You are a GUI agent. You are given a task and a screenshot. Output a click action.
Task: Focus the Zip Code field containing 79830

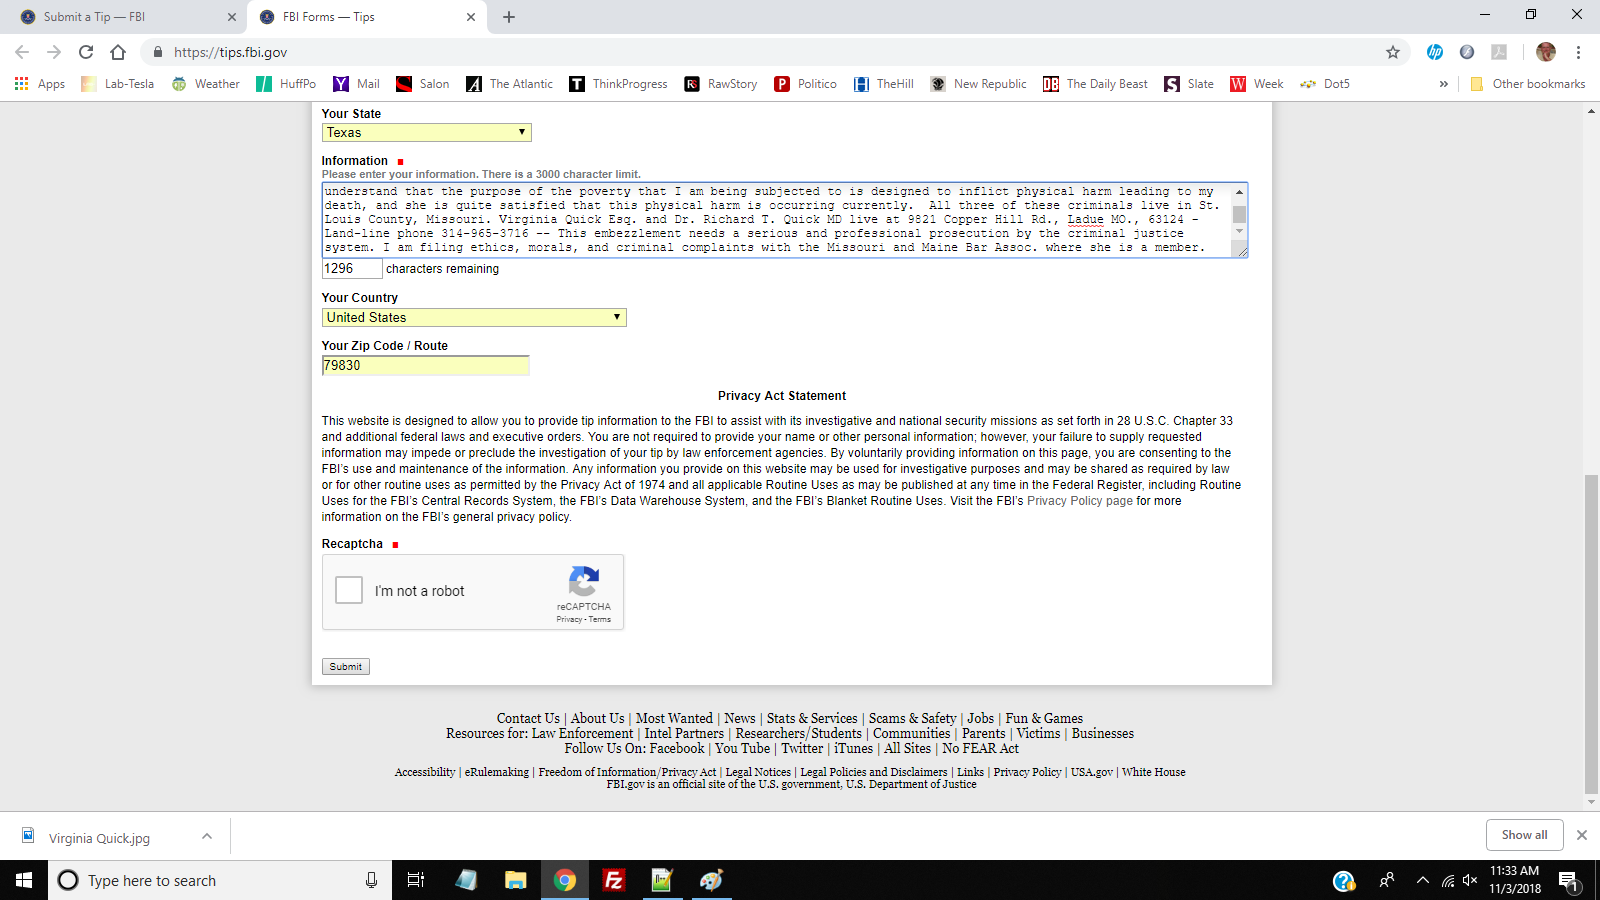[x=425, y=365]
